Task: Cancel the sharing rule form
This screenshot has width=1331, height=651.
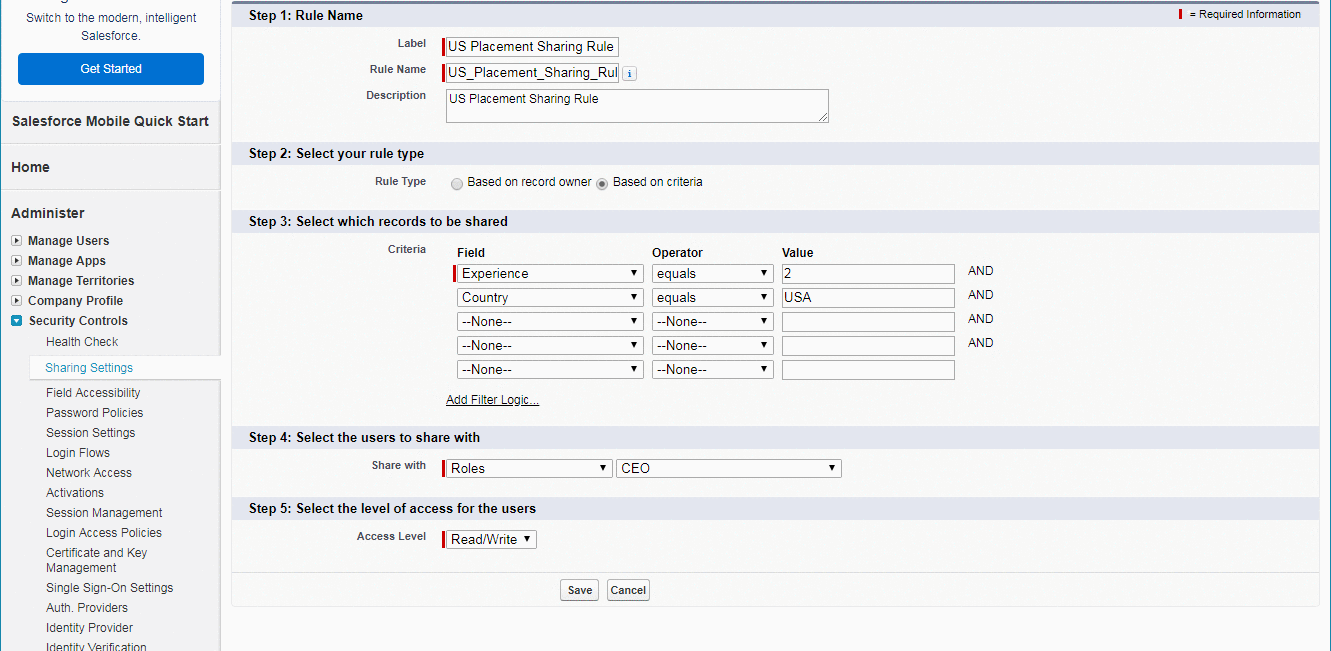Action: tap(628, 590)
